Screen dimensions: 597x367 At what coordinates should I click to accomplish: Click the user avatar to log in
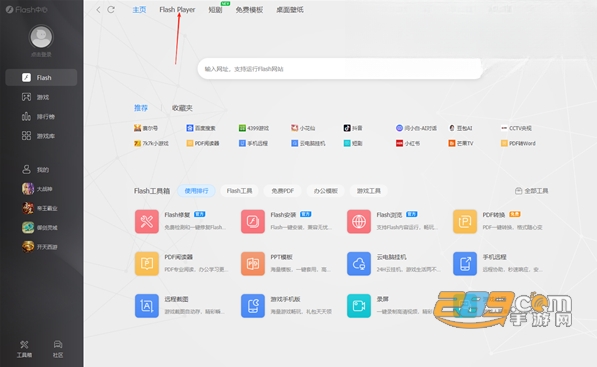click(41, 37)
